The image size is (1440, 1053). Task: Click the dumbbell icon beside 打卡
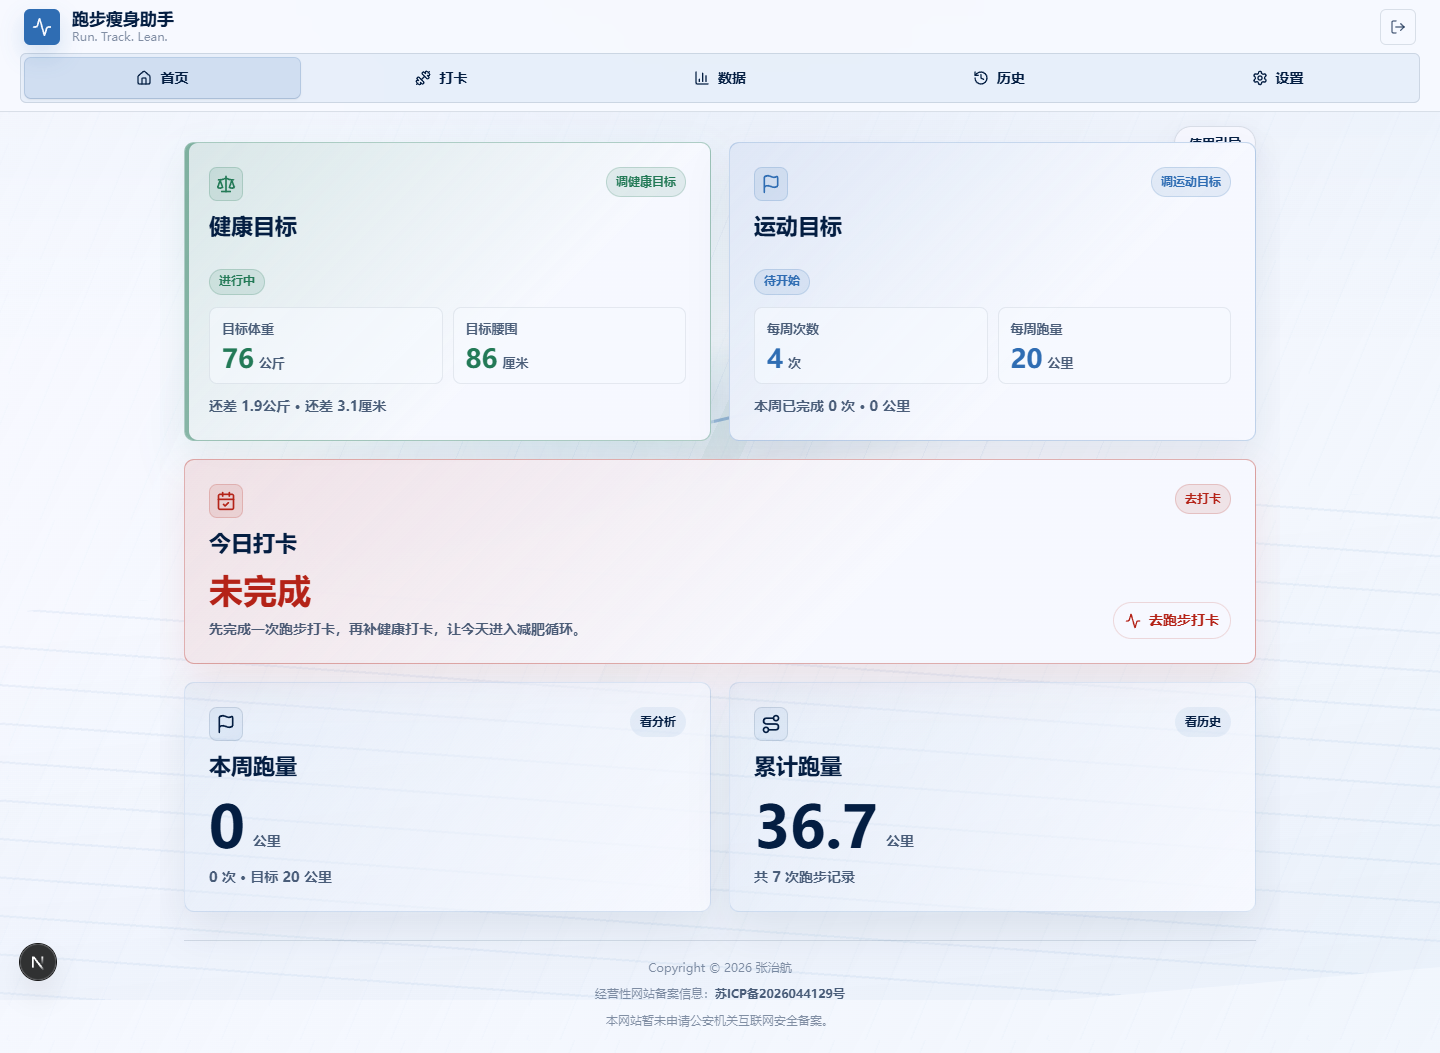[423, 78]
